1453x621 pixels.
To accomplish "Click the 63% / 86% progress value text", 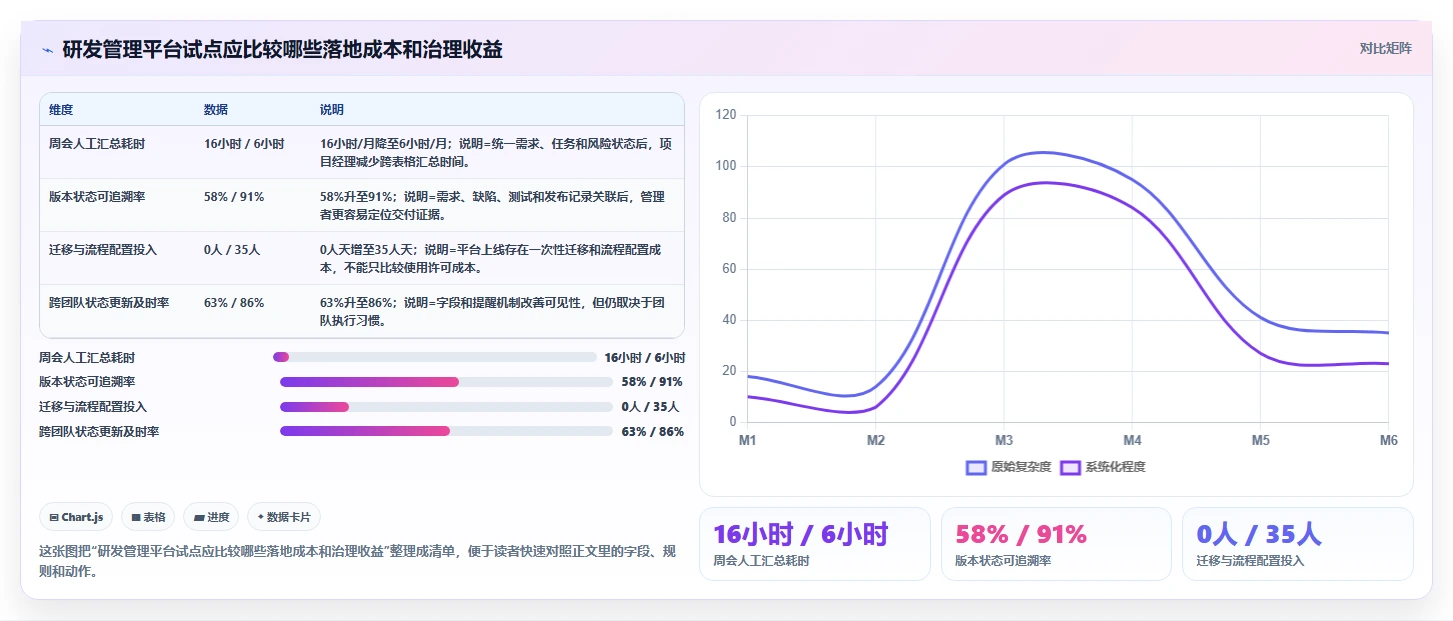I will click(652, 432).
